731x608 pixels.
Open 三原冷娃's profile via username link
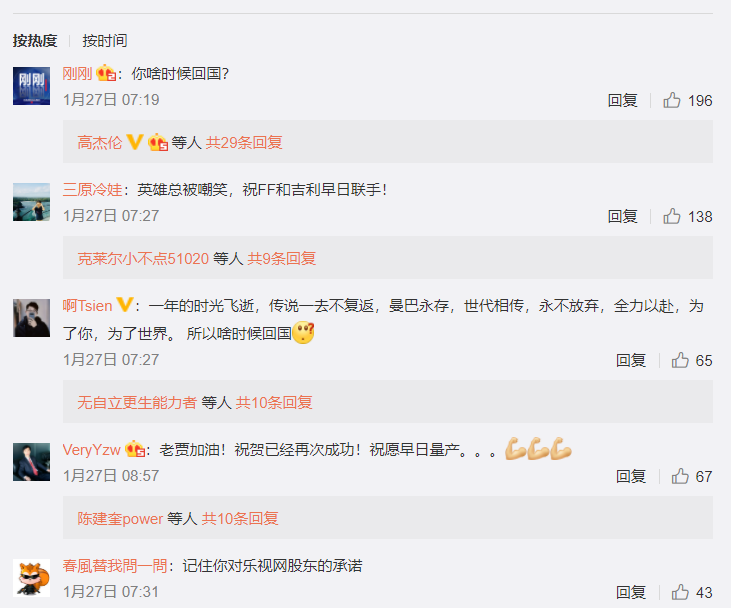(x=92, y=190)
